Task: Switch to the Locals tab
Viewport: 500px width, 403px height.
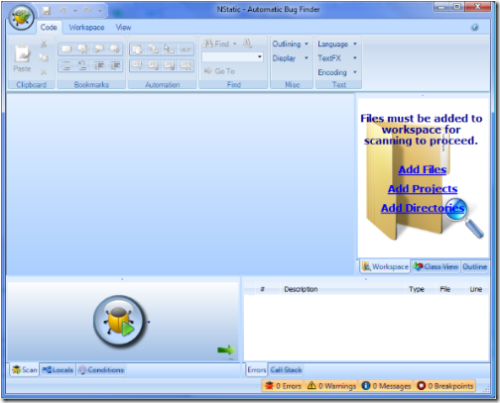Action: pyautogui.click(x=58, y=370)
